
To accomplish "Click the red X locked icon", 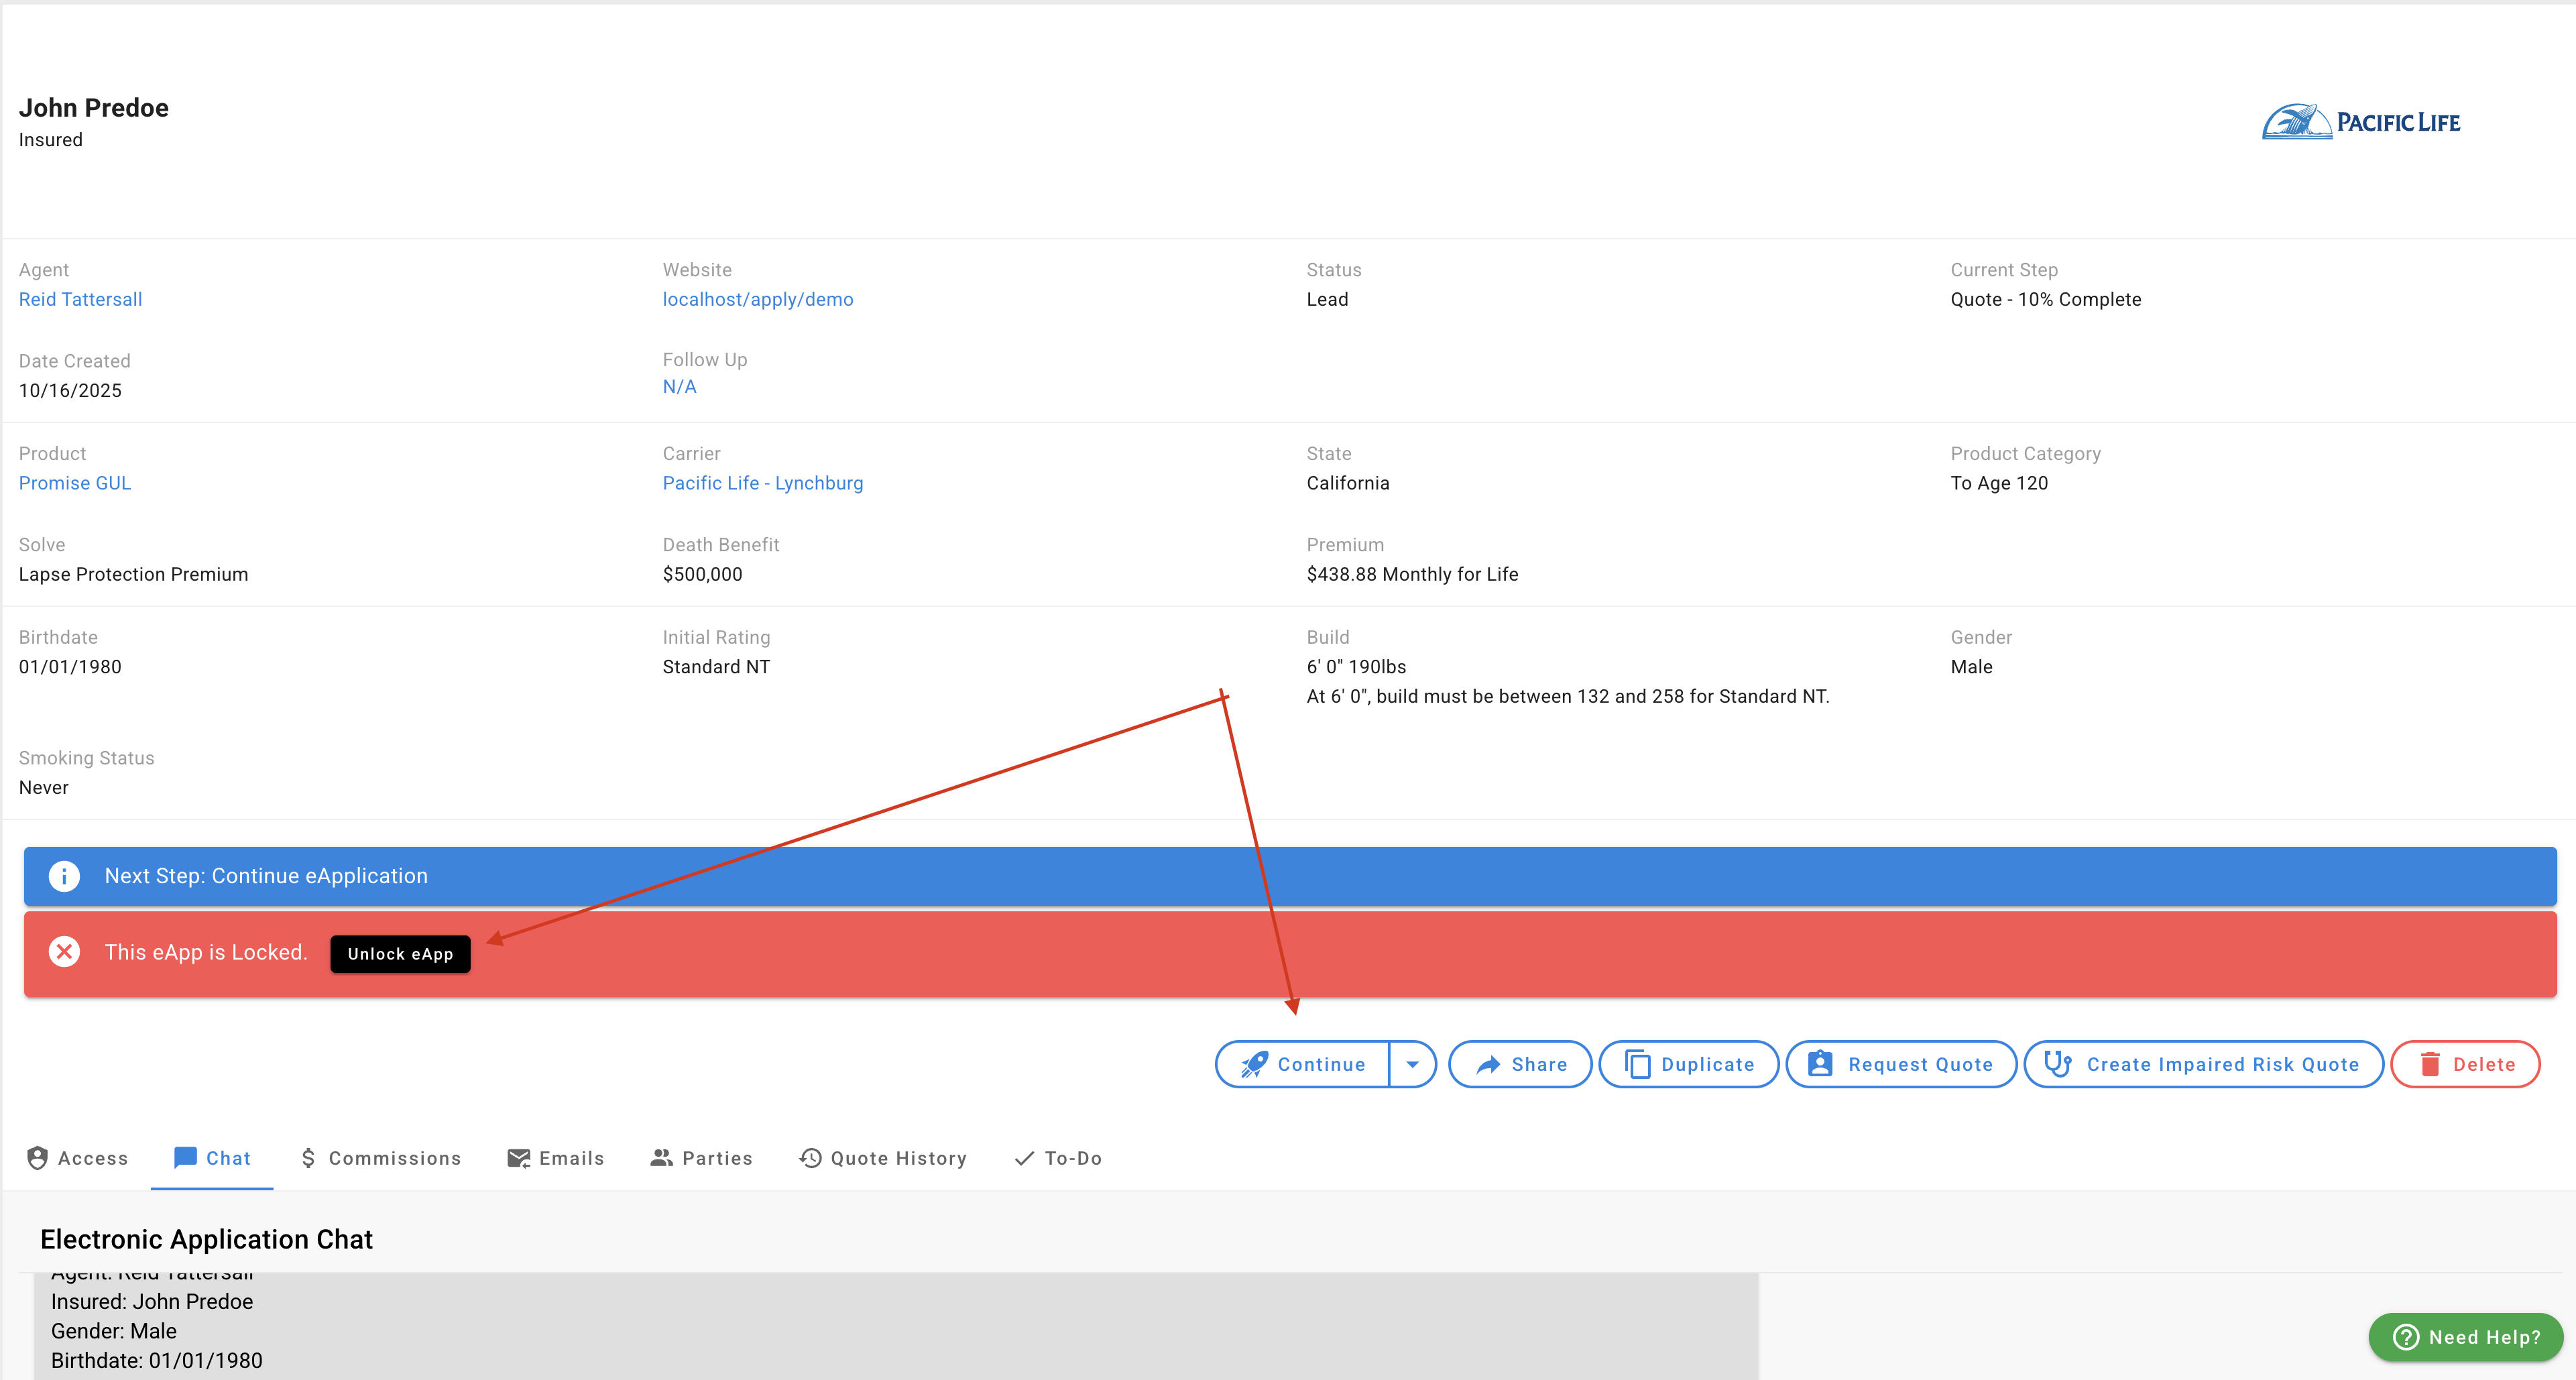I will point(65,952).
